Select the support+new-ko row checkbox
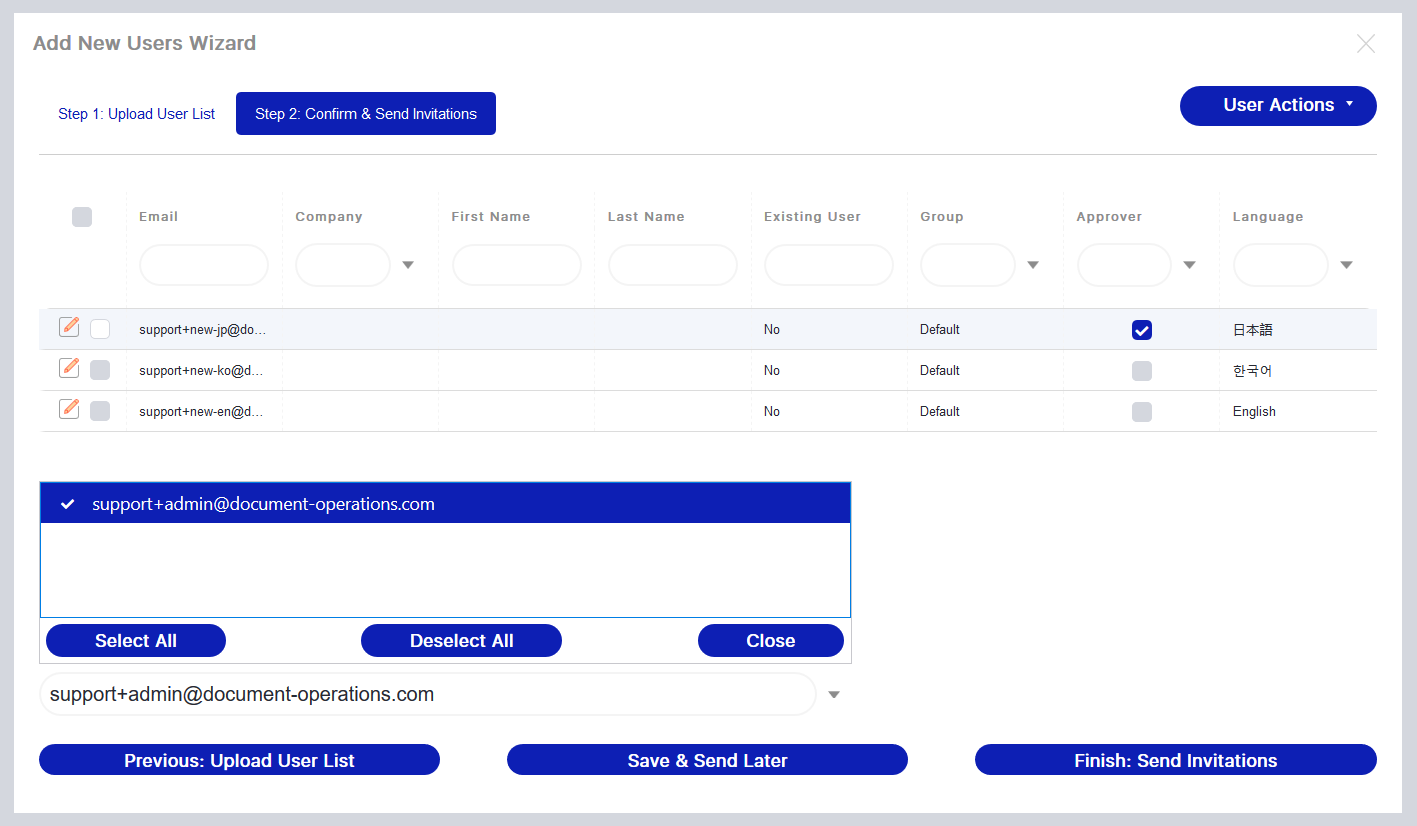Screen dimensions: 1417x826 point(100,370)
